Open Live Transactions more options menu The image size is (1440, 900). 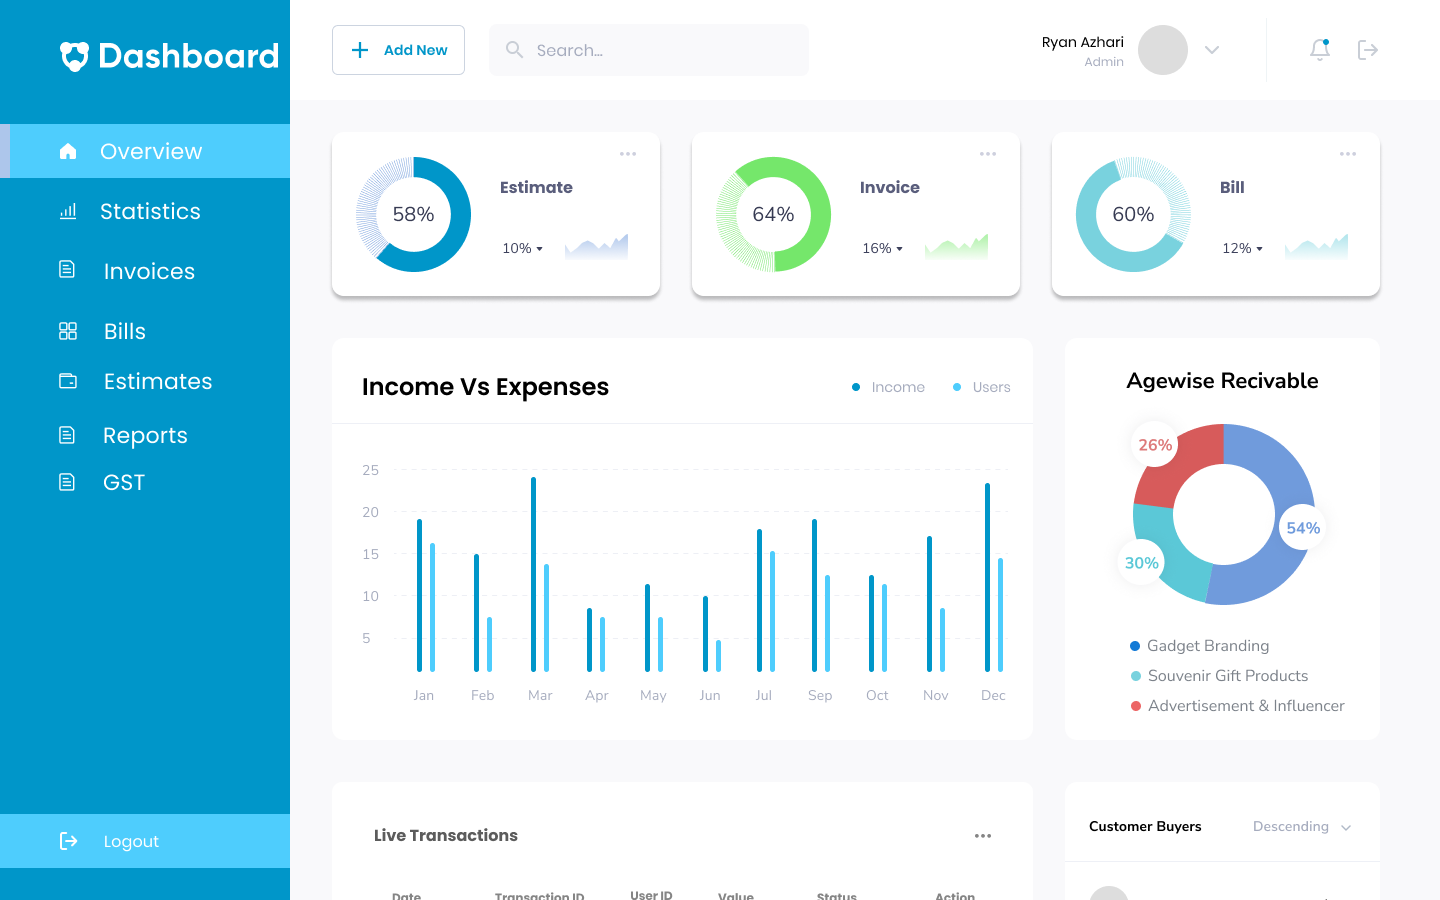[983, 836]
